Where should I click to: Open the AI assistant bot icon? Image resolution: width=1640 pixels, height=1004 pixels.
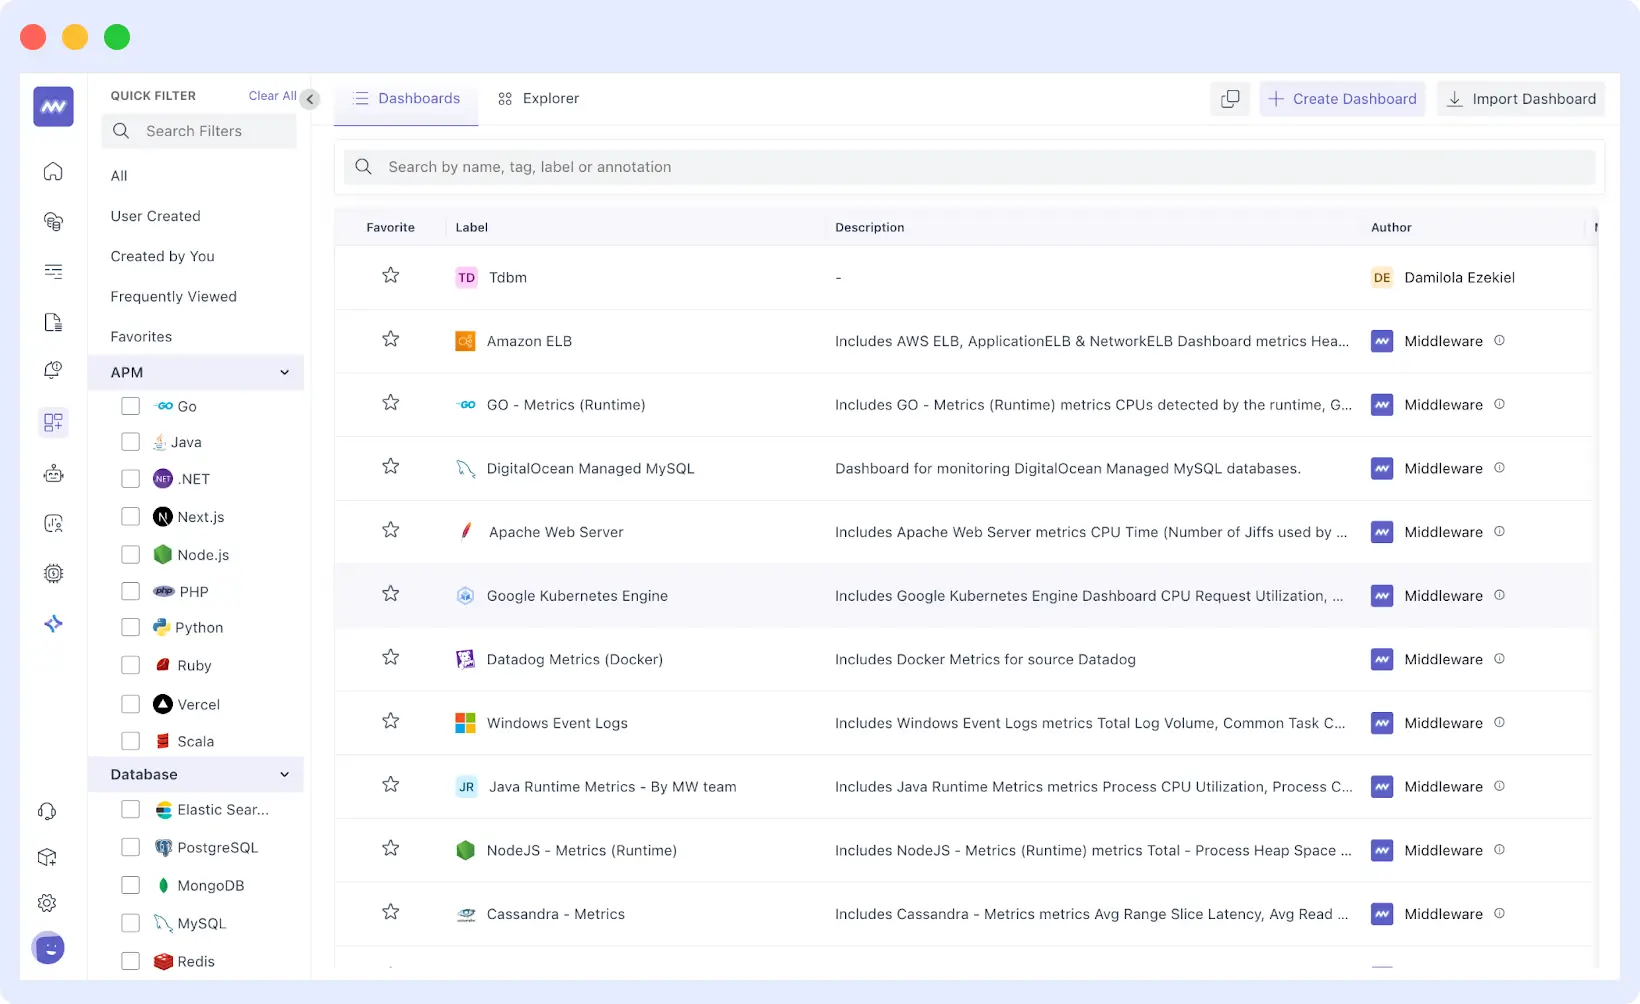point(52,473)
